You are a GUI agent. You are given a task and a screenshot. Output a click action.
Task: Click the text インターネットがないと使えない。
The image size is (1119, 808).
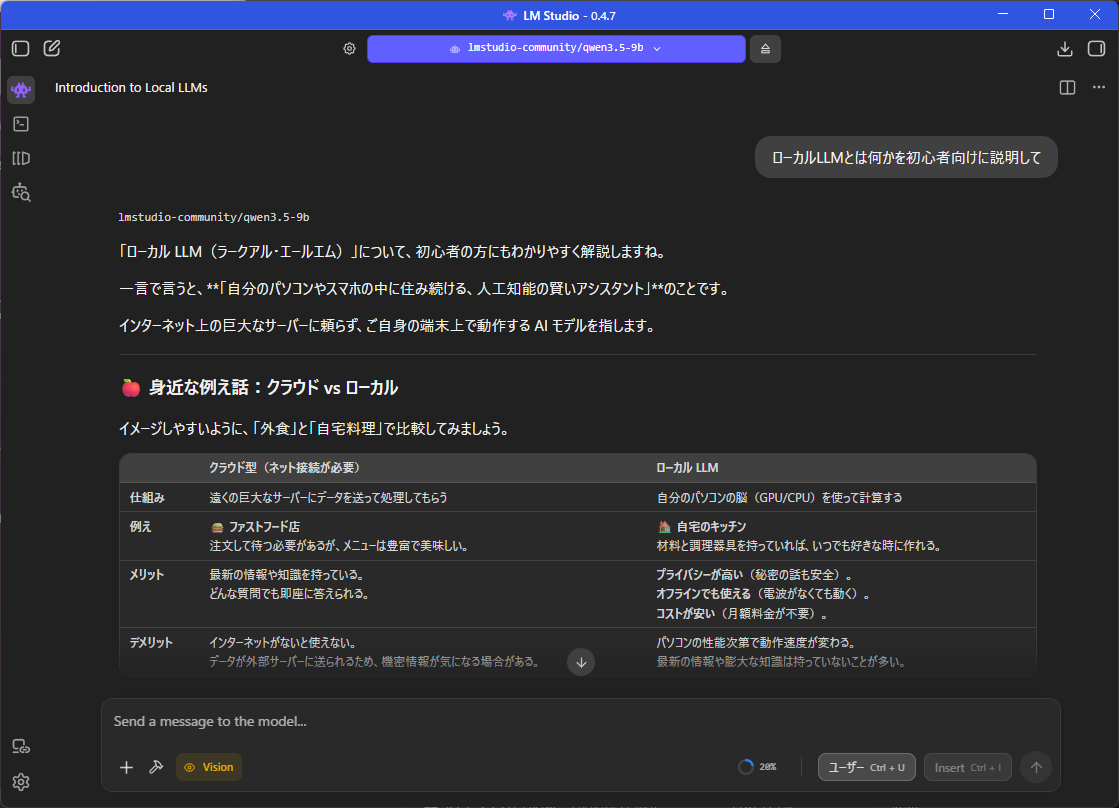pos(283,642)
